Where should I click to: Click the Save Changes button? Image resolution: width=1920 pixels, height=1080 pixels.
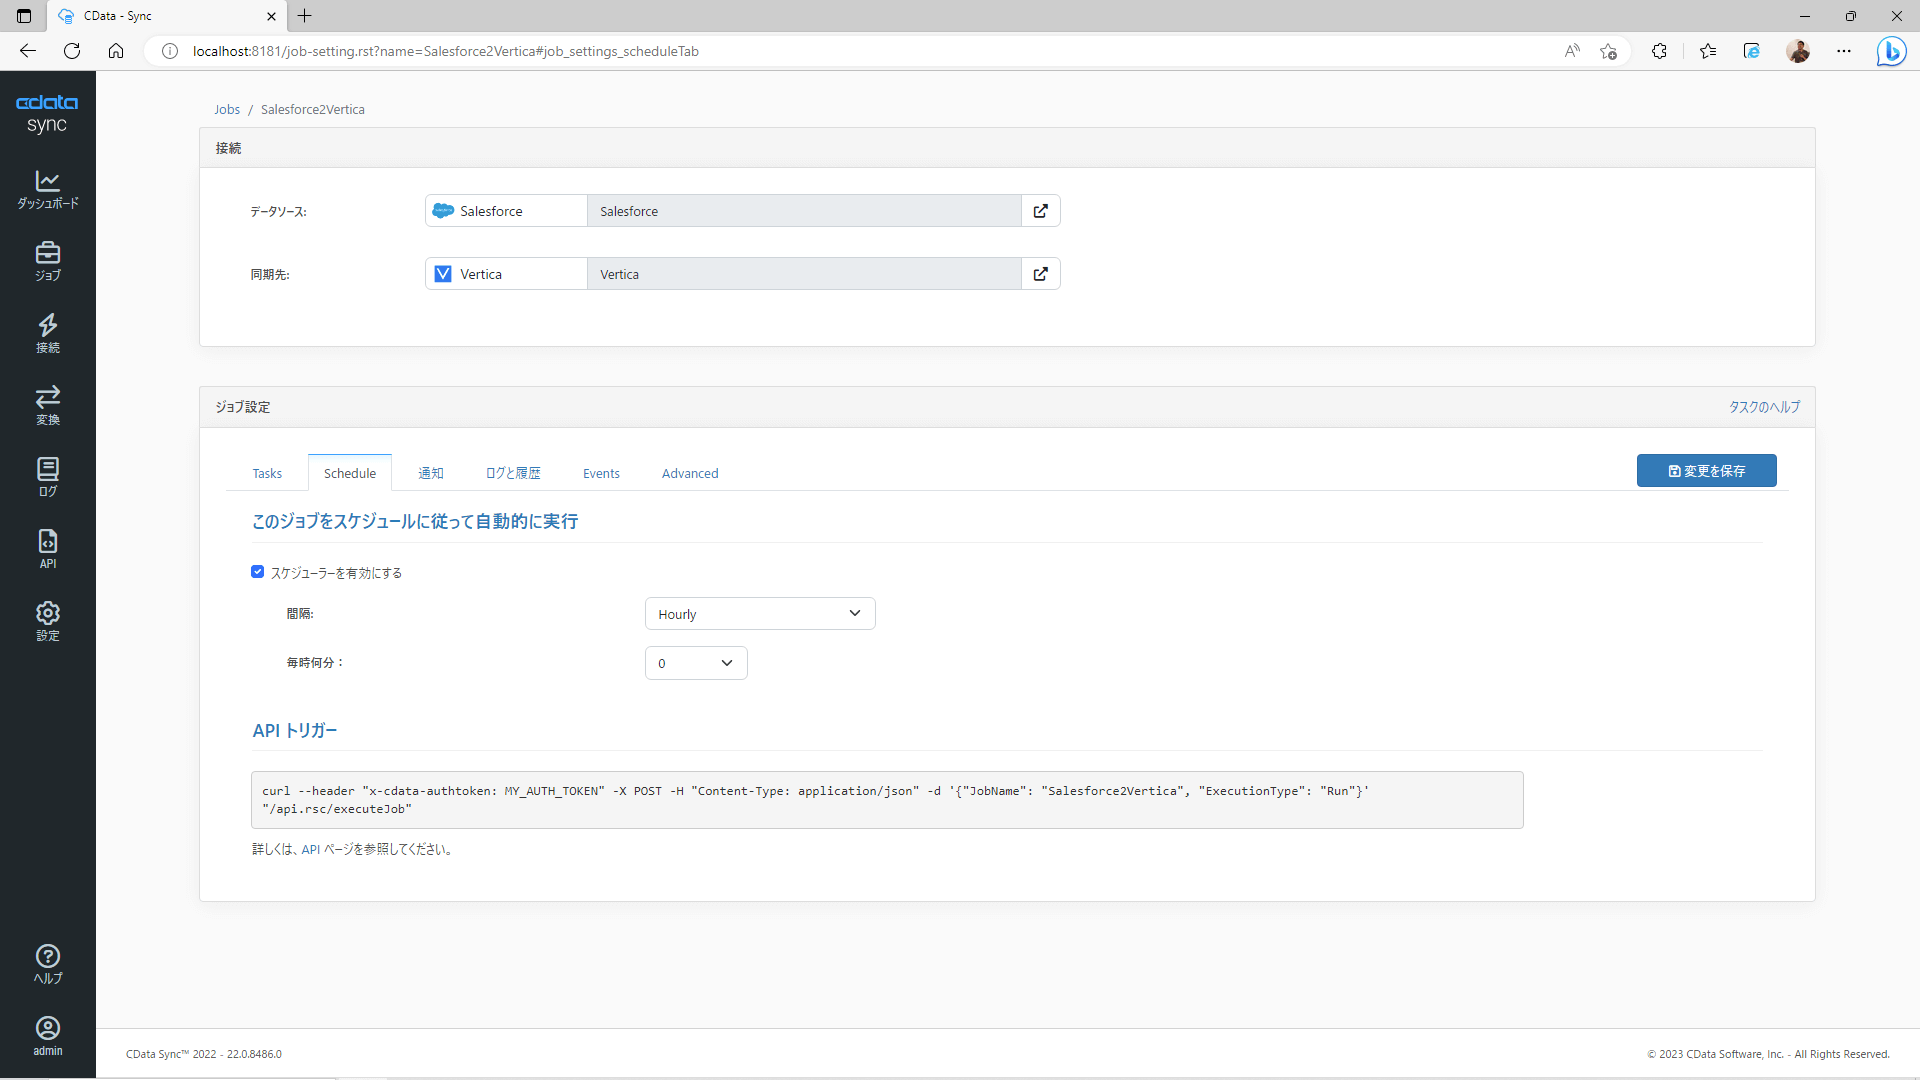(1706, 471)
